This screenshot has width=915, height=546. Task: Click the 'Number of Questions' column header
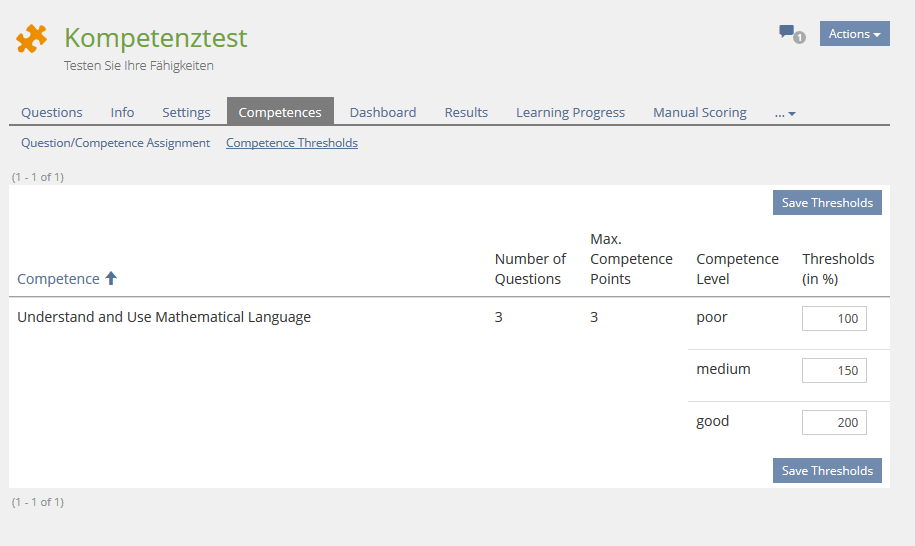click(530, 268)
